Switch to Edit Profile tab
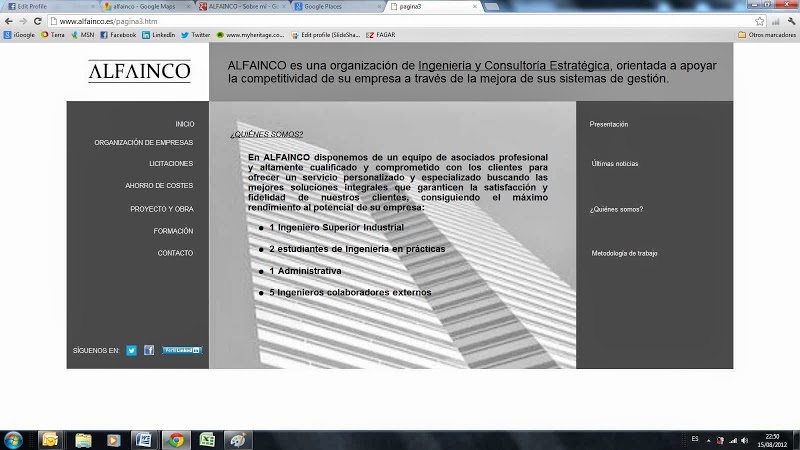 (50, 7)
